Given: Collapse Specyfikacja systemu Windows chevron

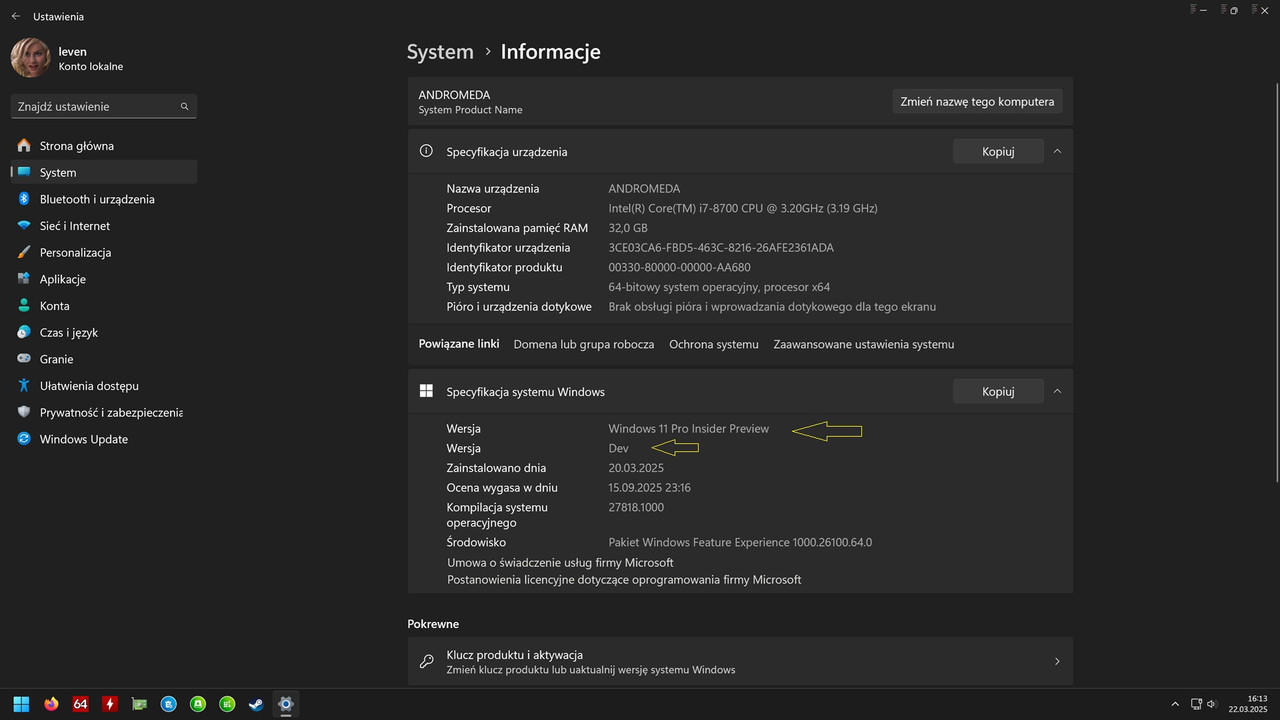Looking at the screenshot, I should coord(1057,392).
